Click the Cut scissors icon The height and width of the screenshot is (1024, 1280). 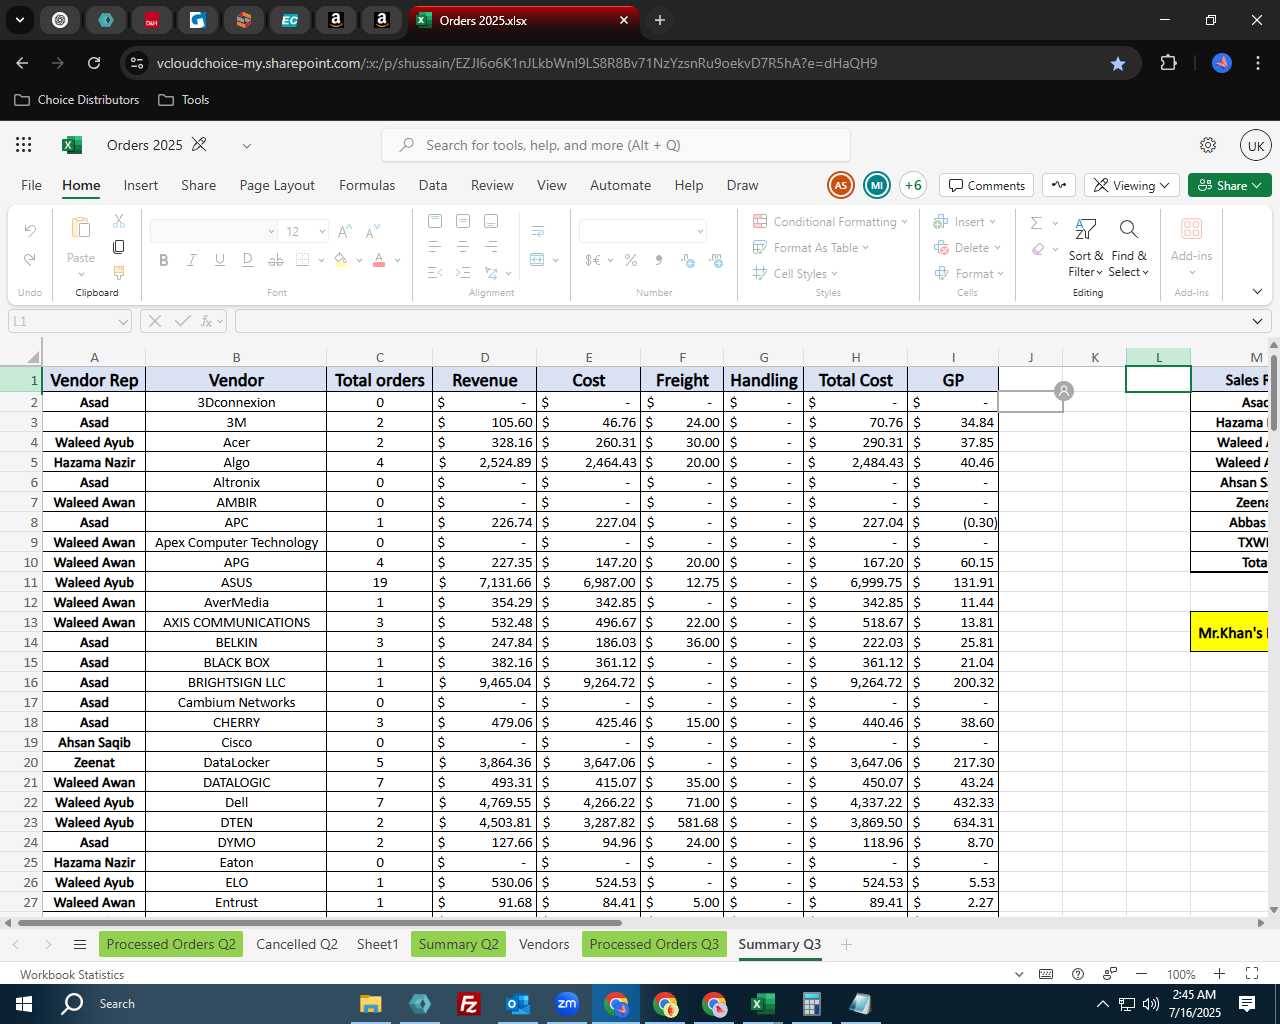[x=119, y=220]
